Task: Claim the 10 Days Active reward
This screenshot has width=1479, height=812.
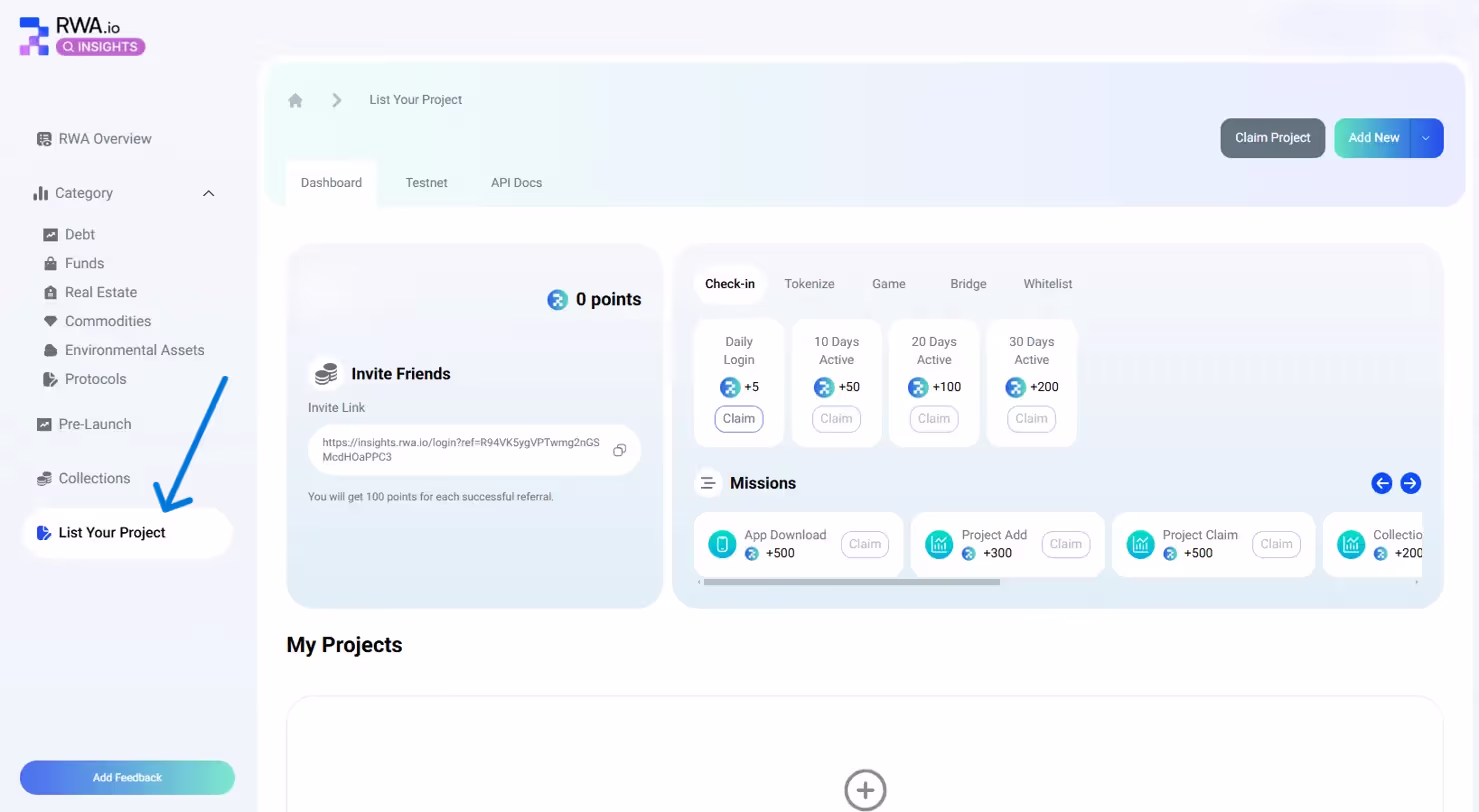Action: coord(836,419)
